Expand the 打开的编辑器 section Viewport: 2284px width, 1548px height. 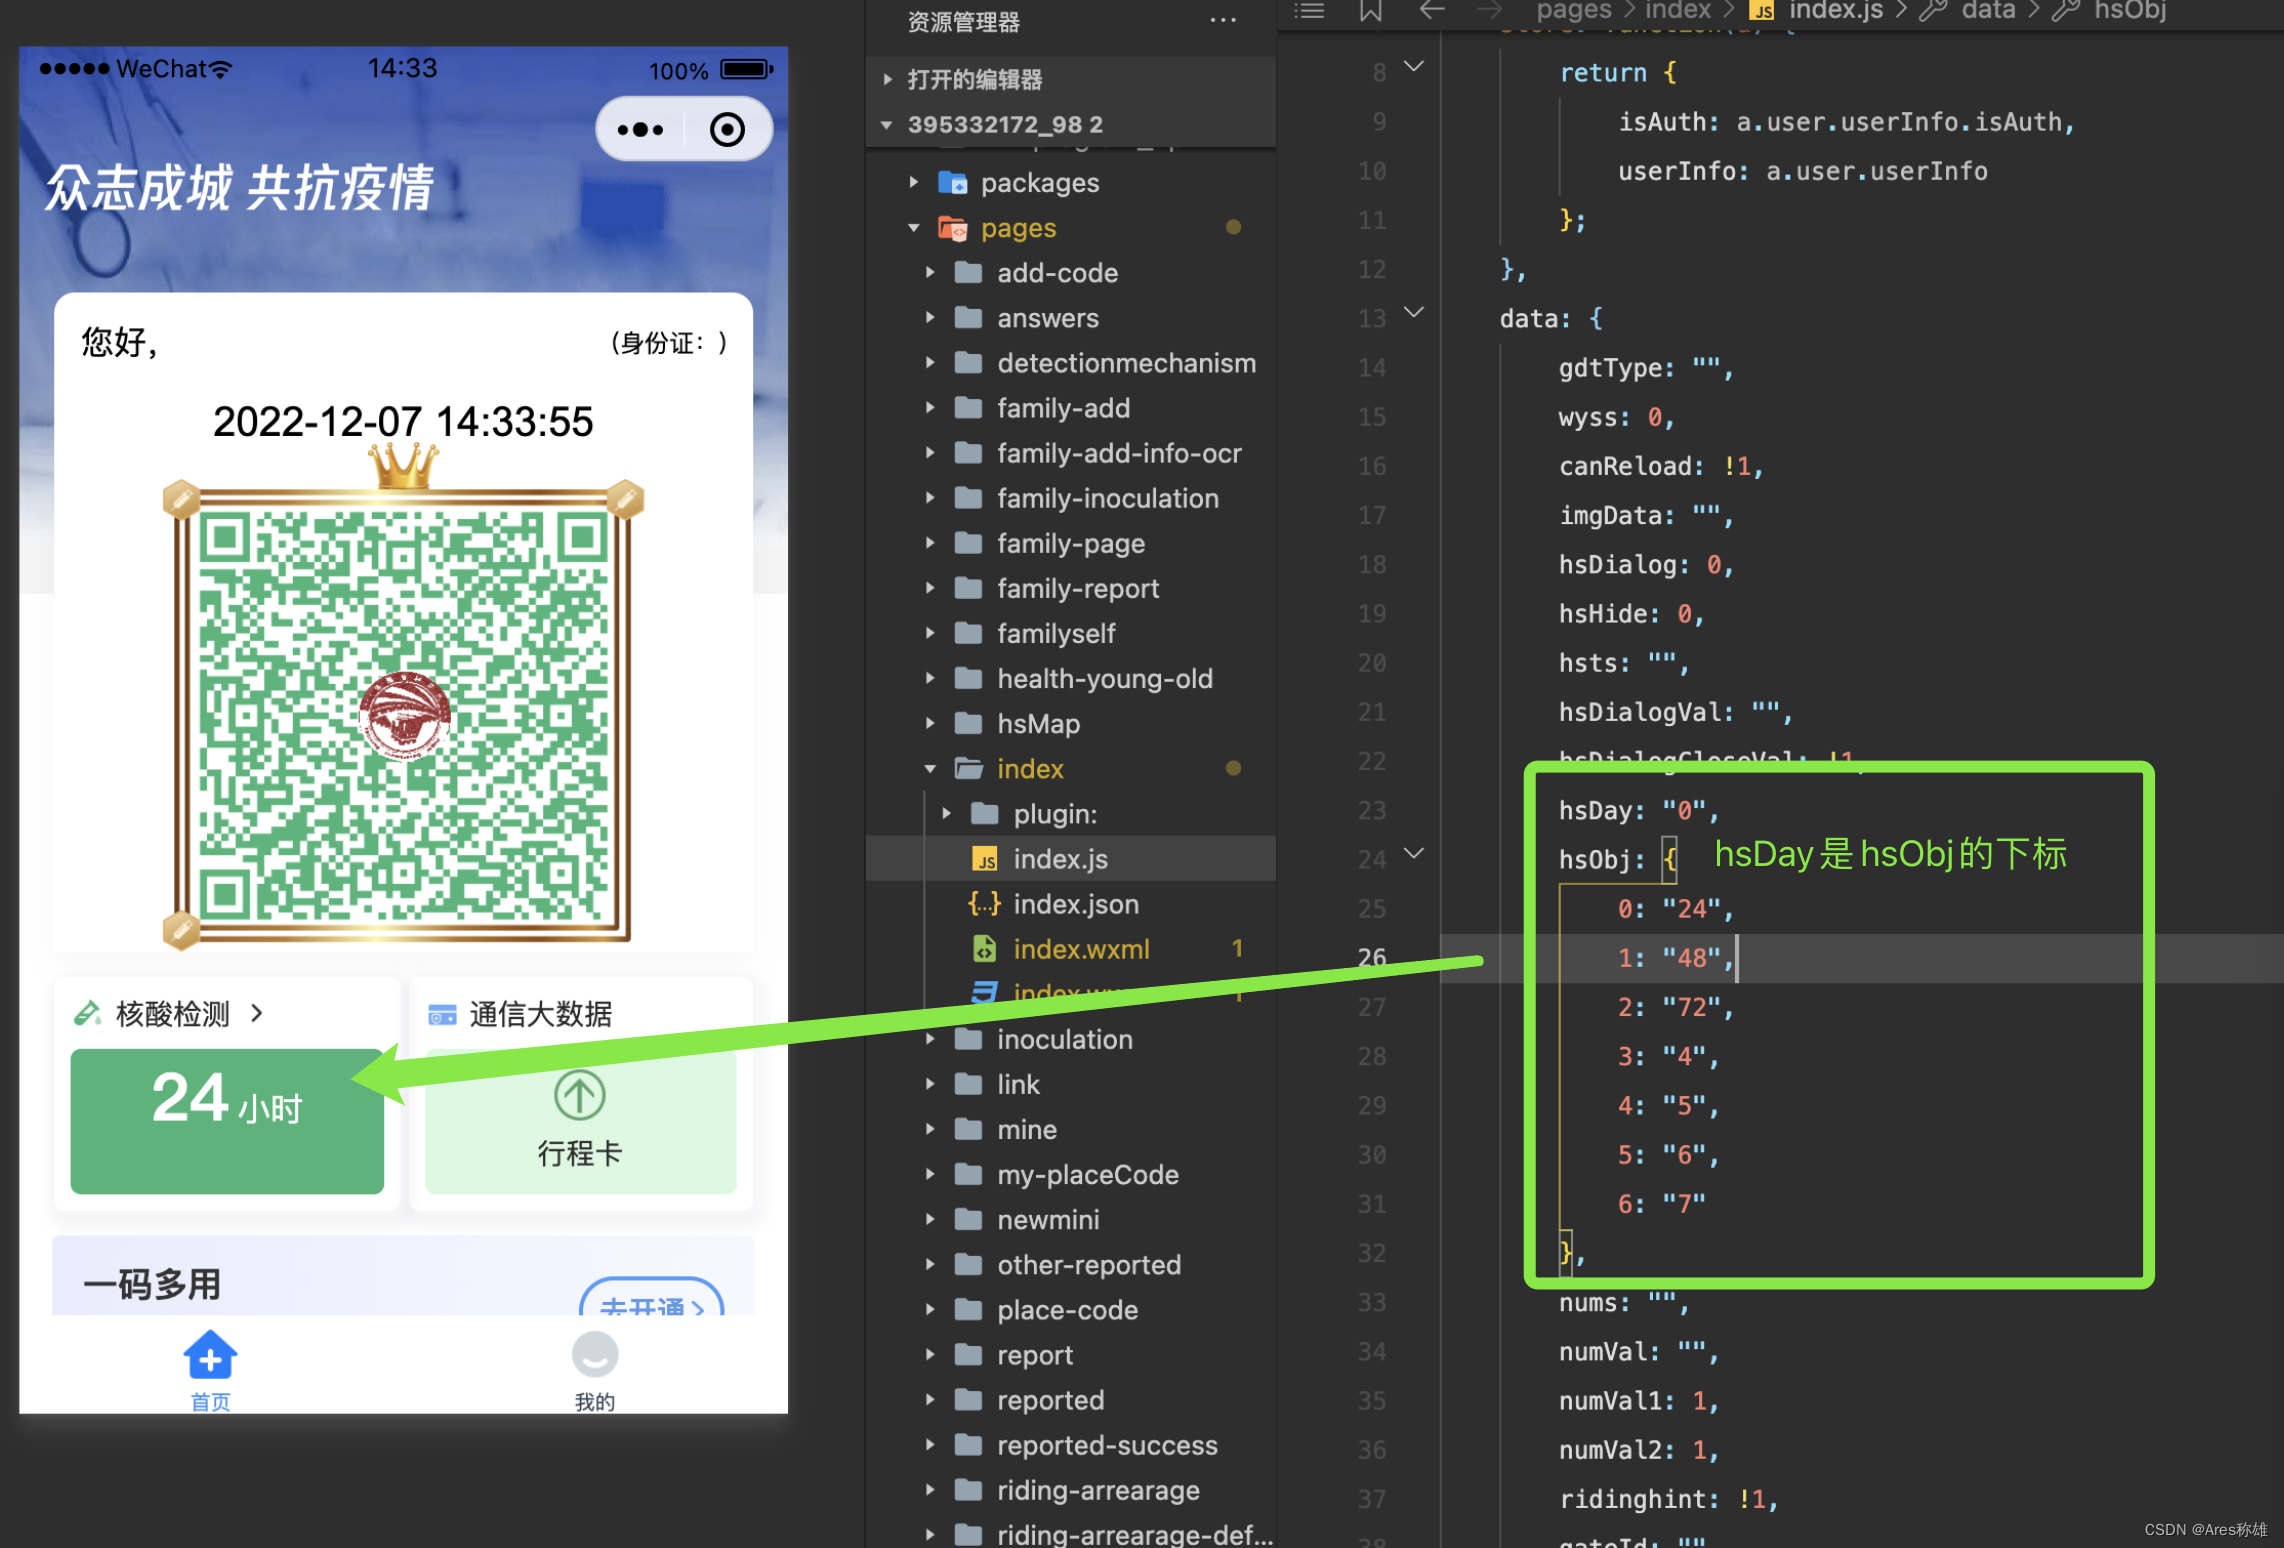coord(888,79)
